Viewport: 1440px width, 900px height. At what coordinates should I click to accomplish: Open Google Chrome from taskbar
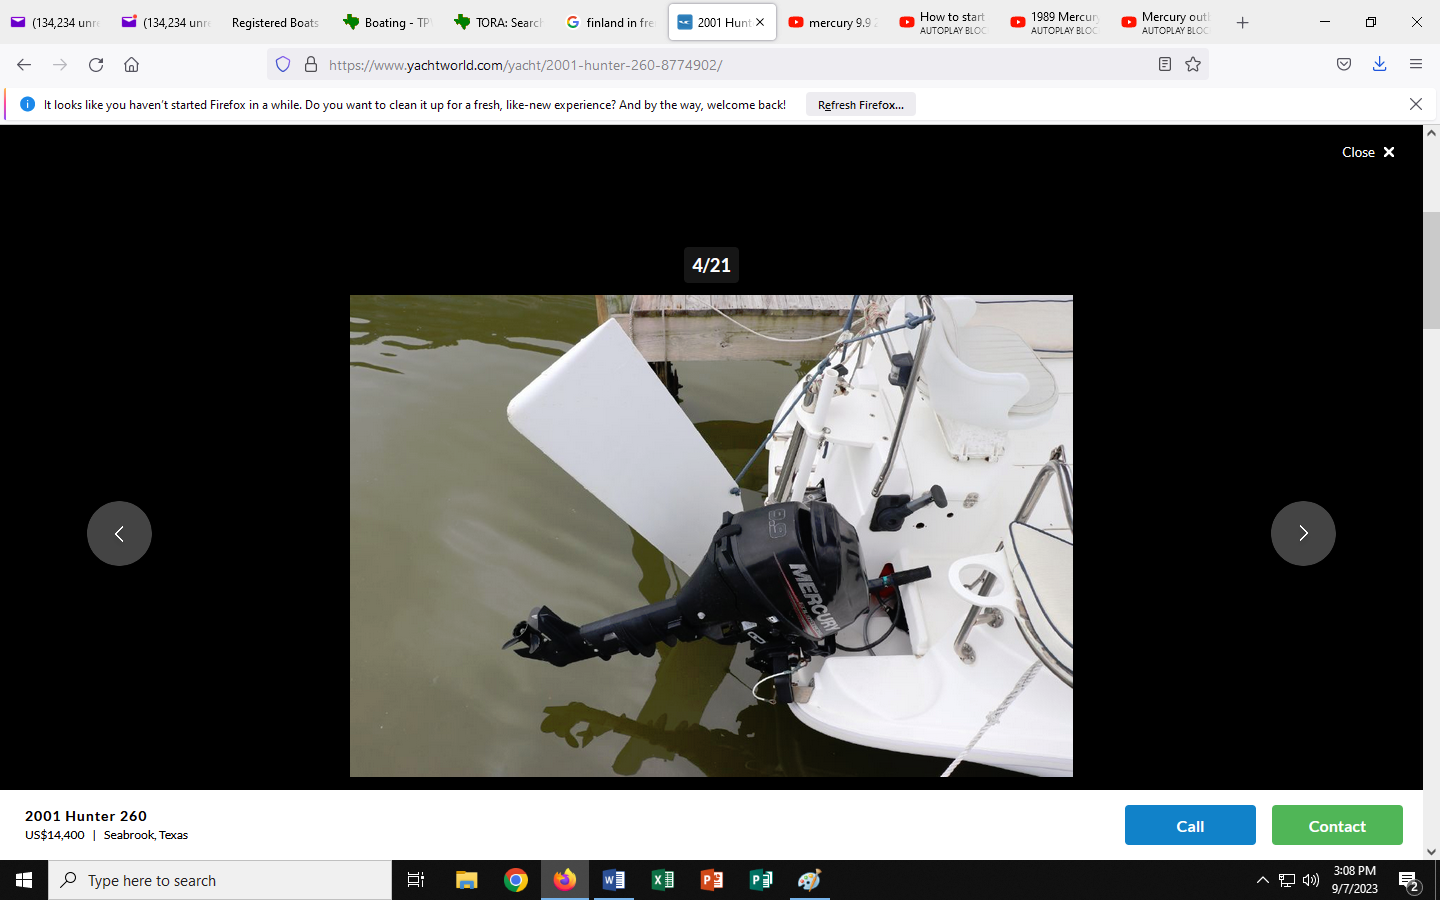click(x=516, y=880)
